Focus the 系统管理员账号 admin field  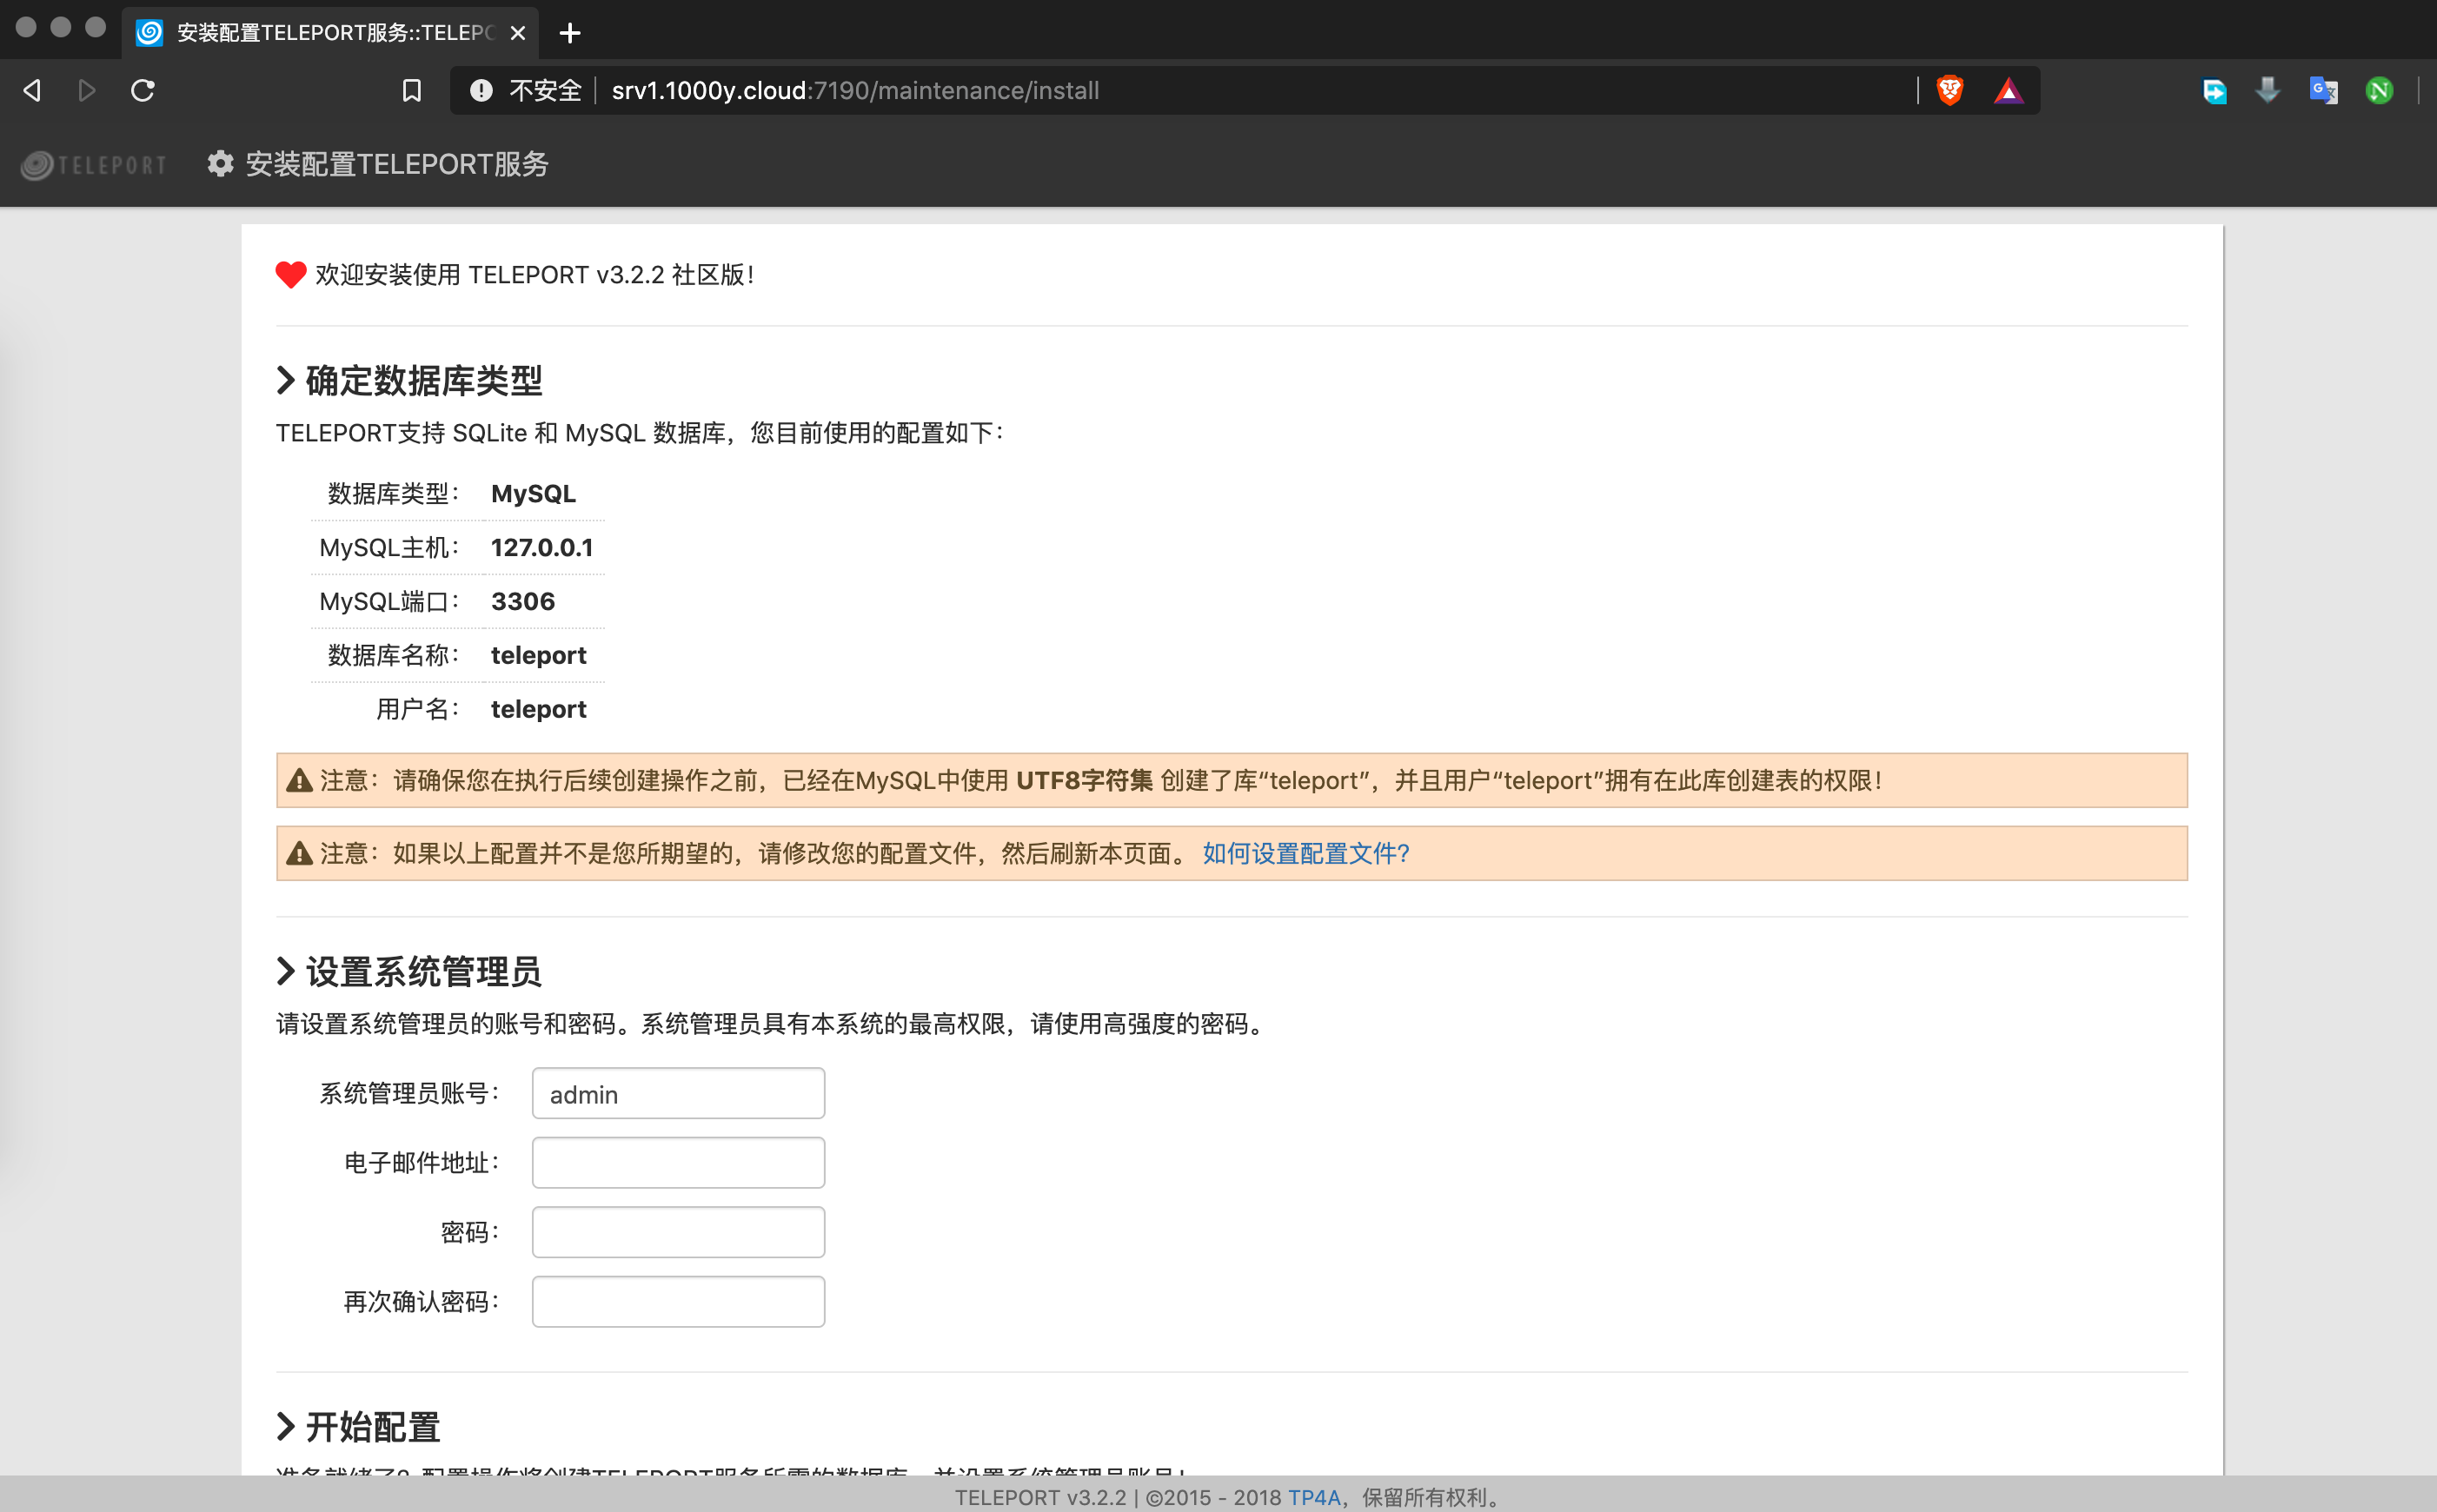678,1094
